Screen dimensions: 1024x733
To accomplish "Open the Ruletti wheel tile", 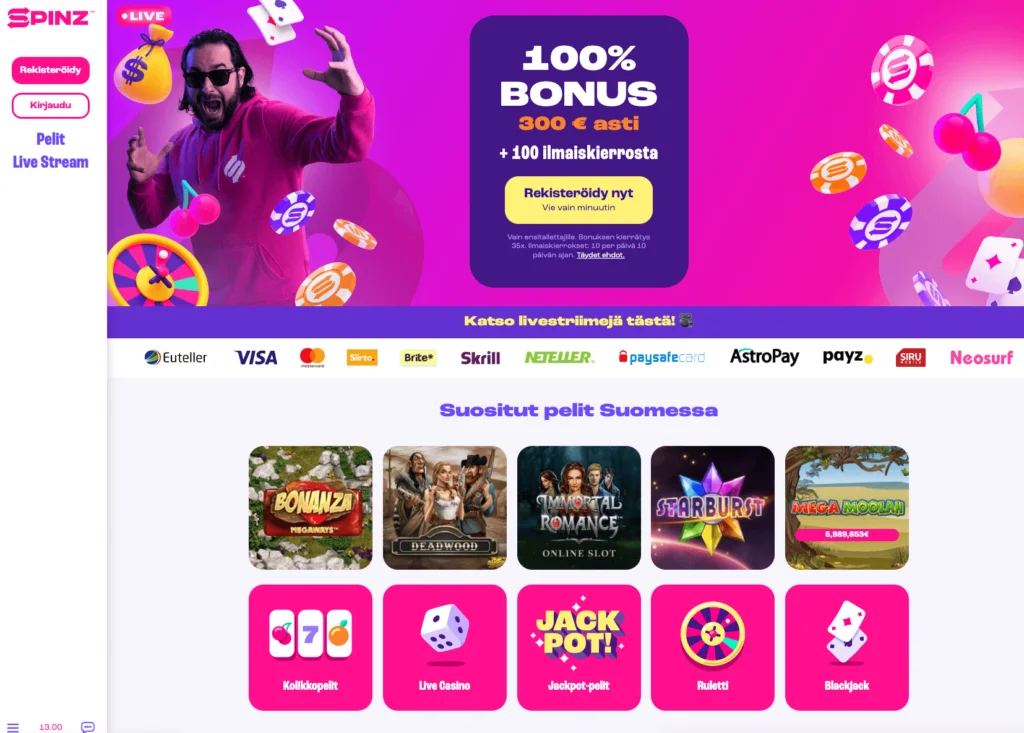I will tap(712, 647).
